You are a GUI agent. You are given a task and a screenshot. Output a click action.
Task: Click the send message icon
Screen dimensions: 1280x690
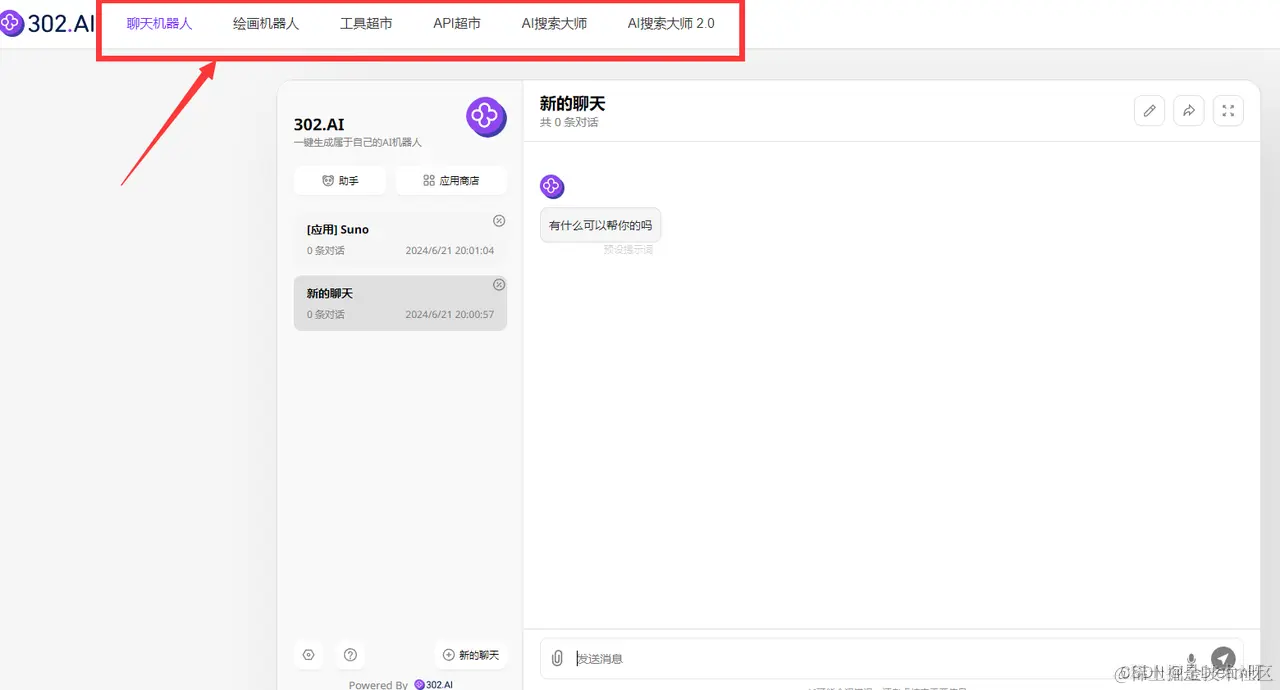point(1223,658)
